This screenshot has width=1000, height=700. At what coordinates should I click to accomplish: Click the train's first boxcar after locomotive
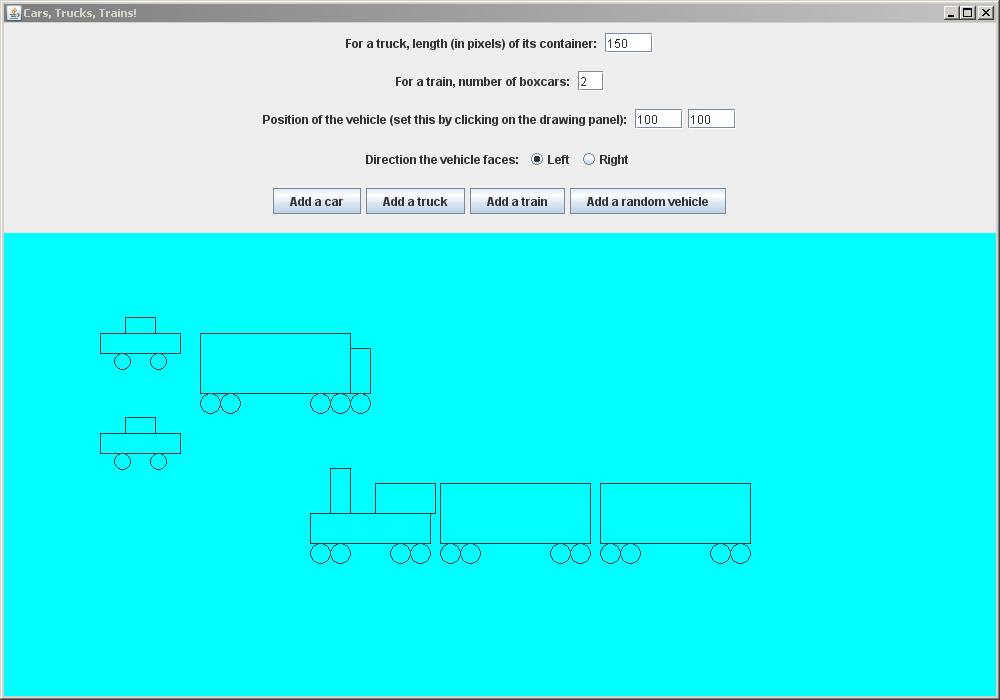click(x=515, y=513)
